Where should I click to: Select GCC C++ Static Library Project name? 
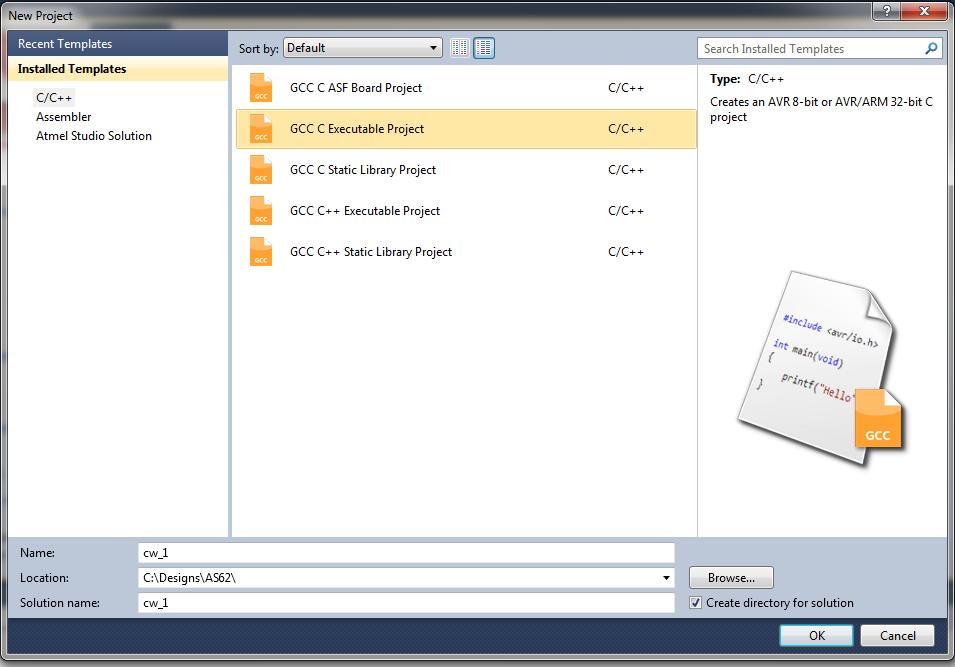click(371, 252)
